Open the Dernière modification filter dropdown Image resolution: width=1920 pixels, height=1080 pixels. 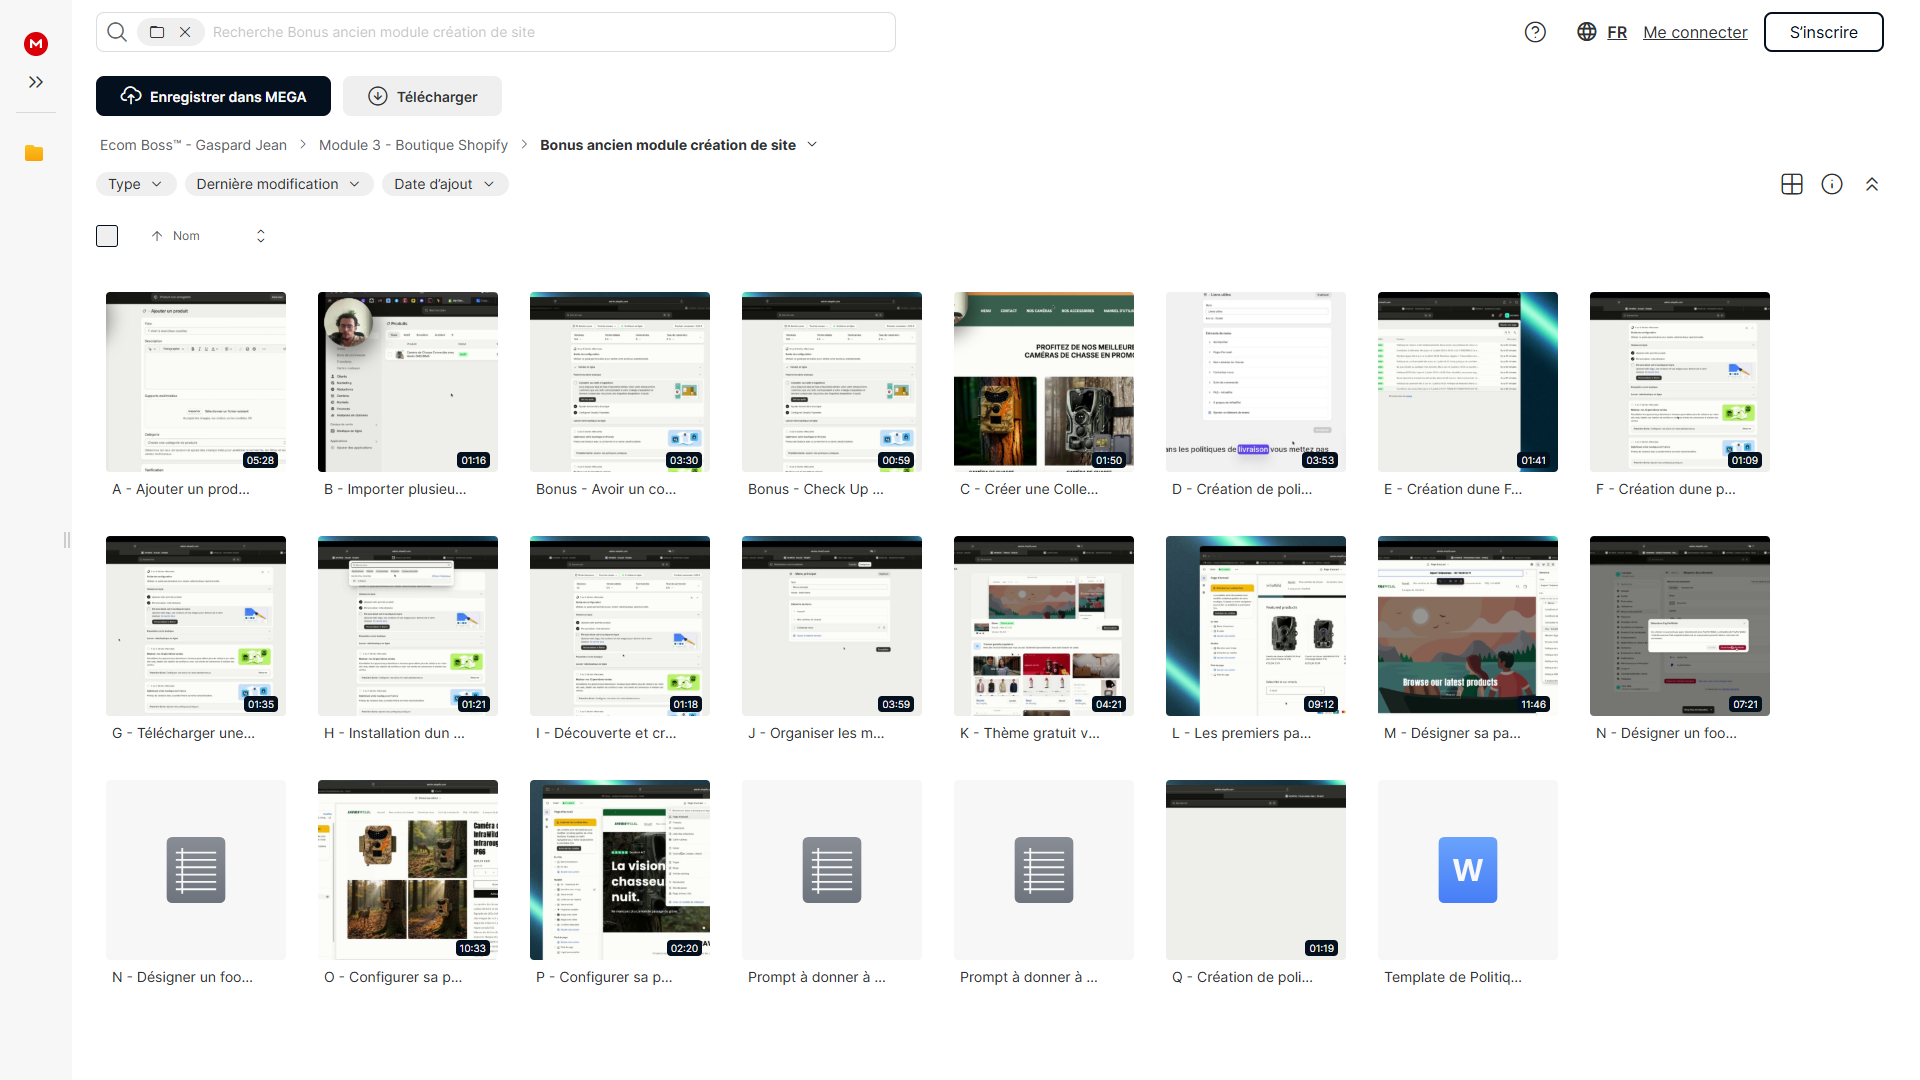(x=279, y=184)
